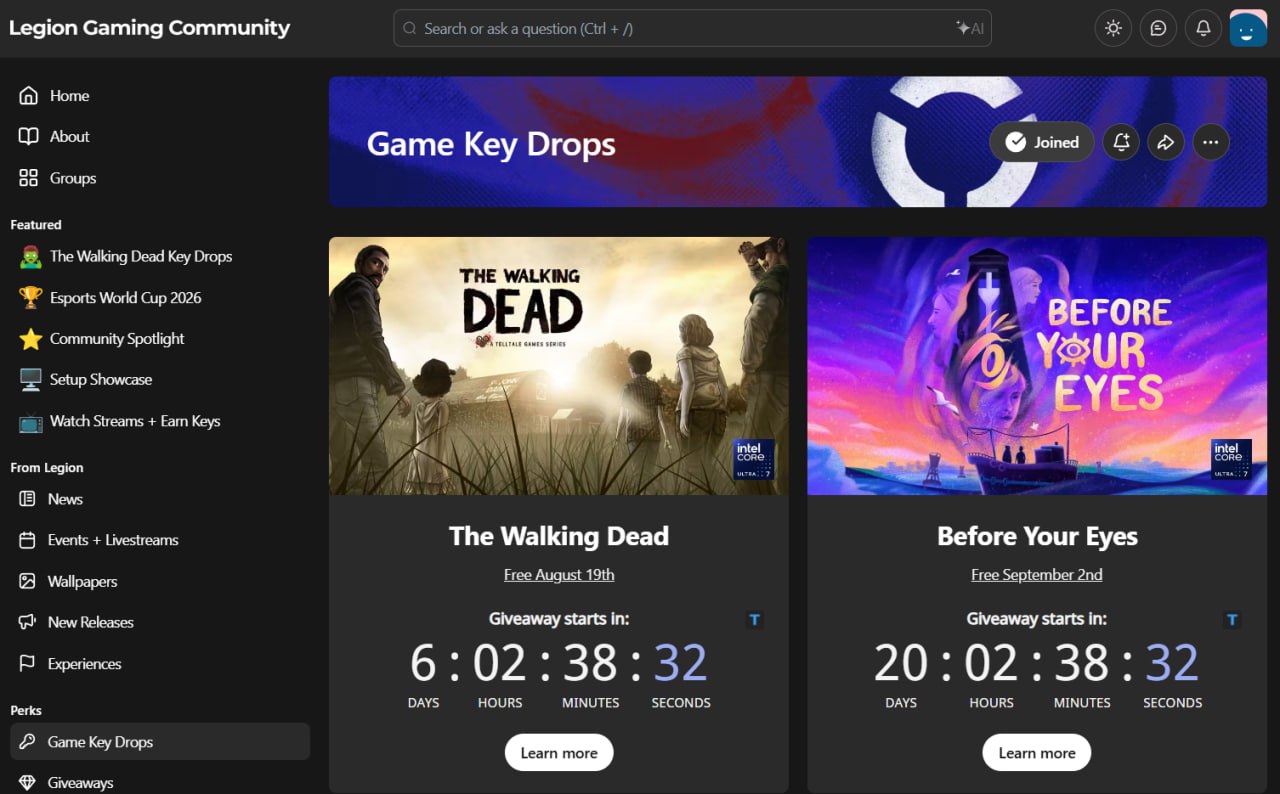Click The Walking Dead game artwork
The width and height of the screenshot is (1280, 794).
[x=559, y=366]
